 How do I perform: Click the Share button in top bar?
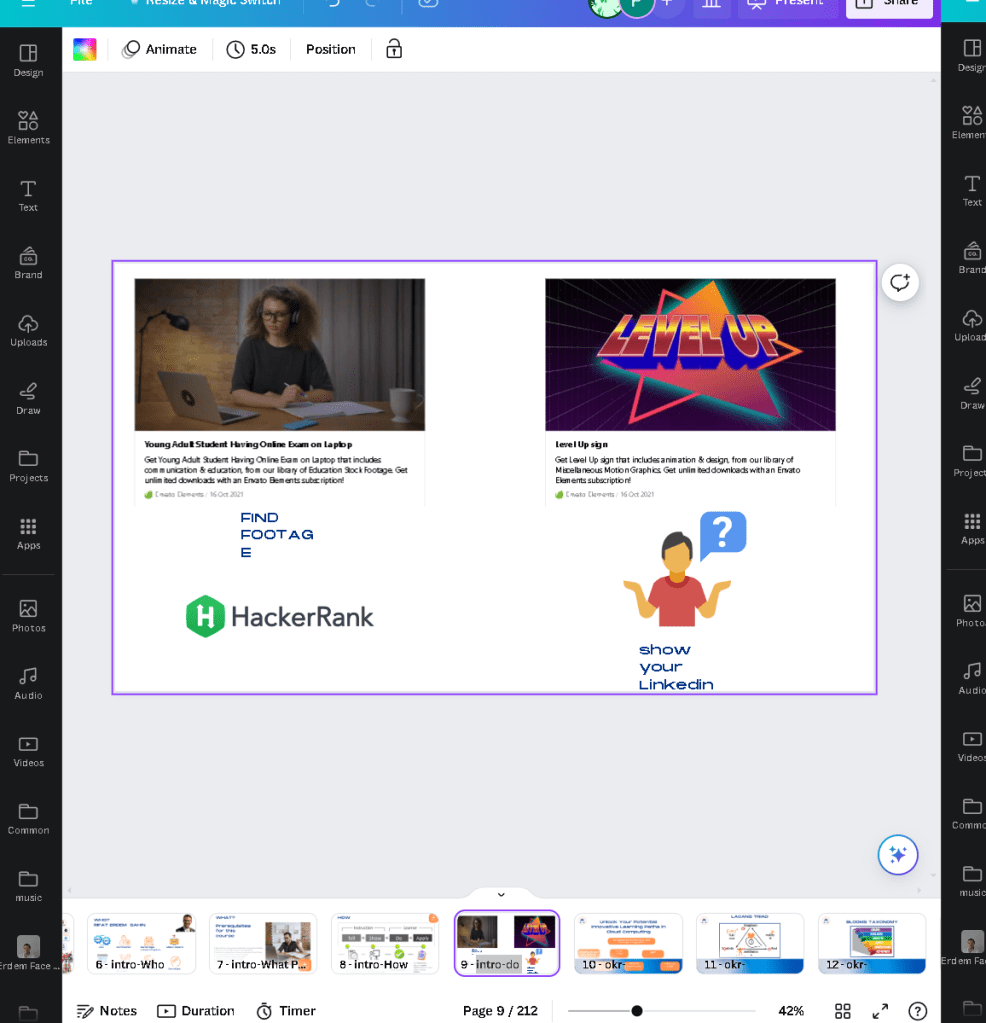pos(889,5)
